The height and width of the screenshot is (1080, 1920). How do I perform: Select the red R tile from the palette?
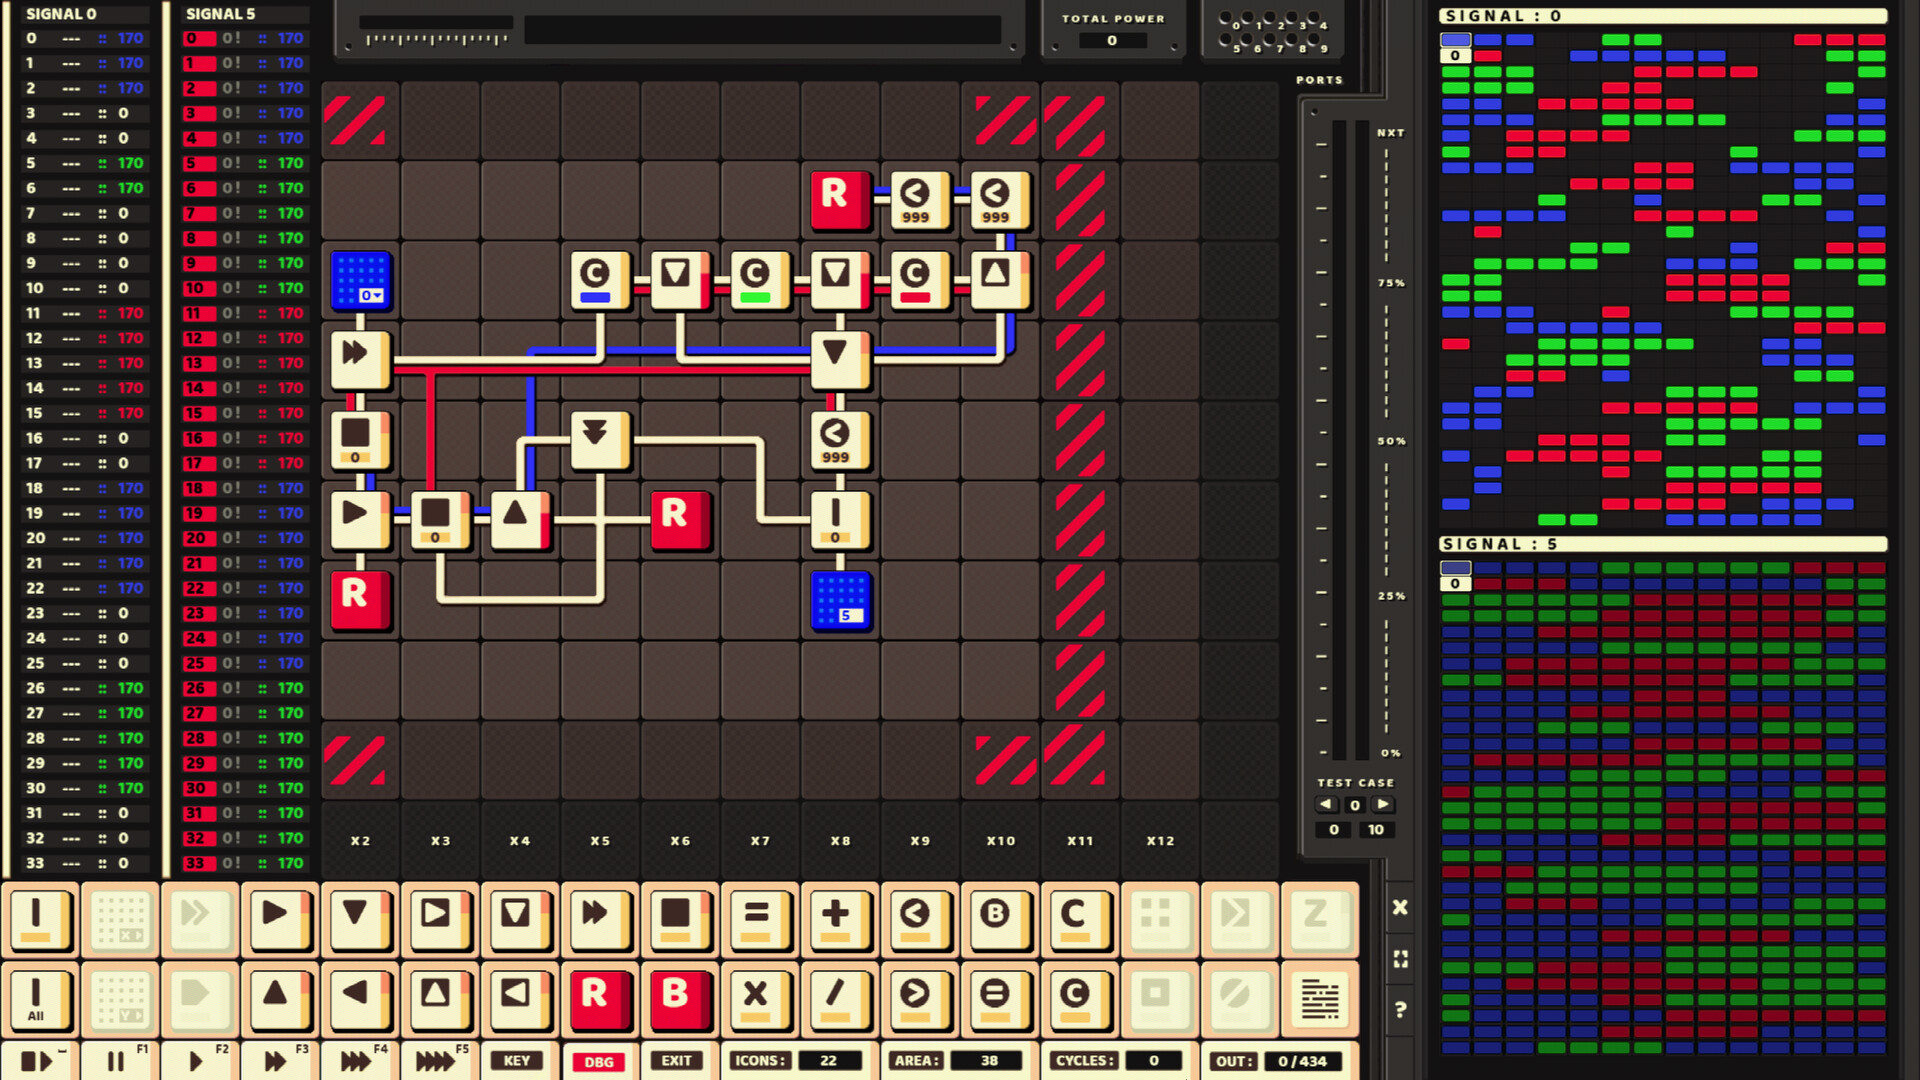(x=599, y=999)
